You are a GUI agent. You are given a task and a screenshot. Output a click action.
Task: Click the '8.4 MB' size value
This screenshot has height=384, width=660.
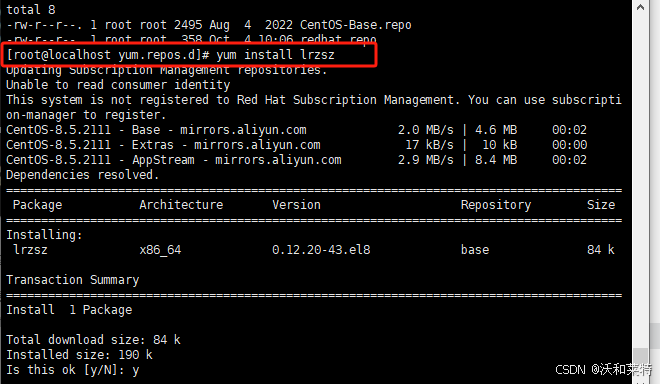point(496,160)
